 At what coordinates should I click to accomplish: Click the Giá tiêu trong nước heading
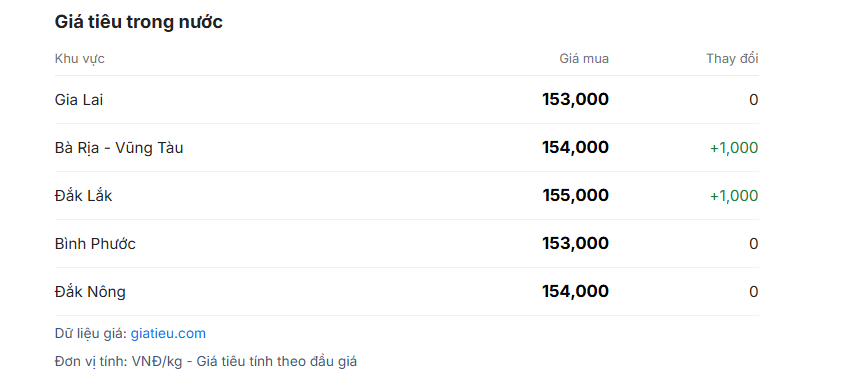139,22
